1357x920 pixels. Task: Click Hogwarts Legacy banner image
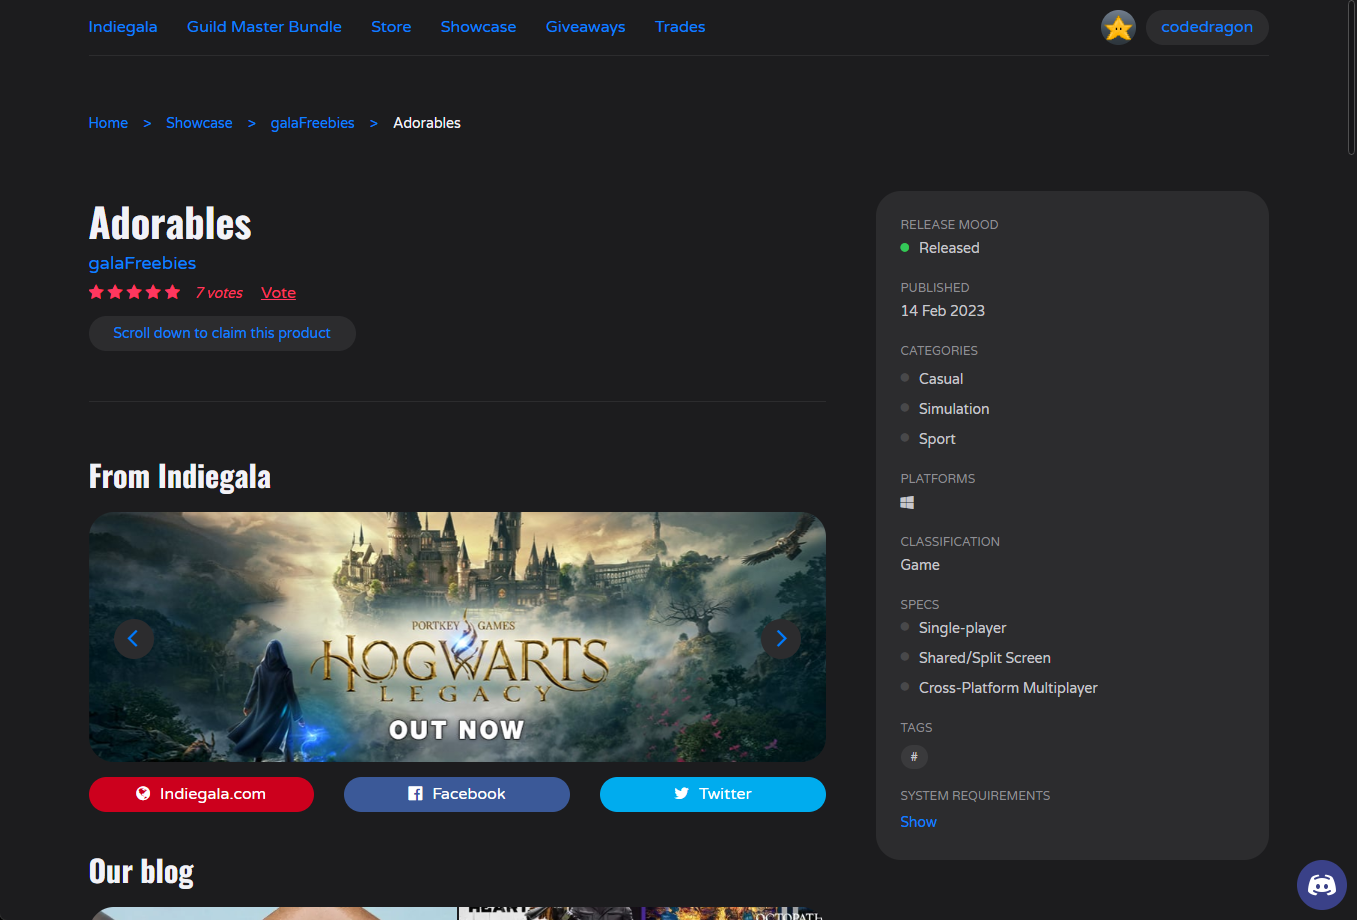point(457,637)
